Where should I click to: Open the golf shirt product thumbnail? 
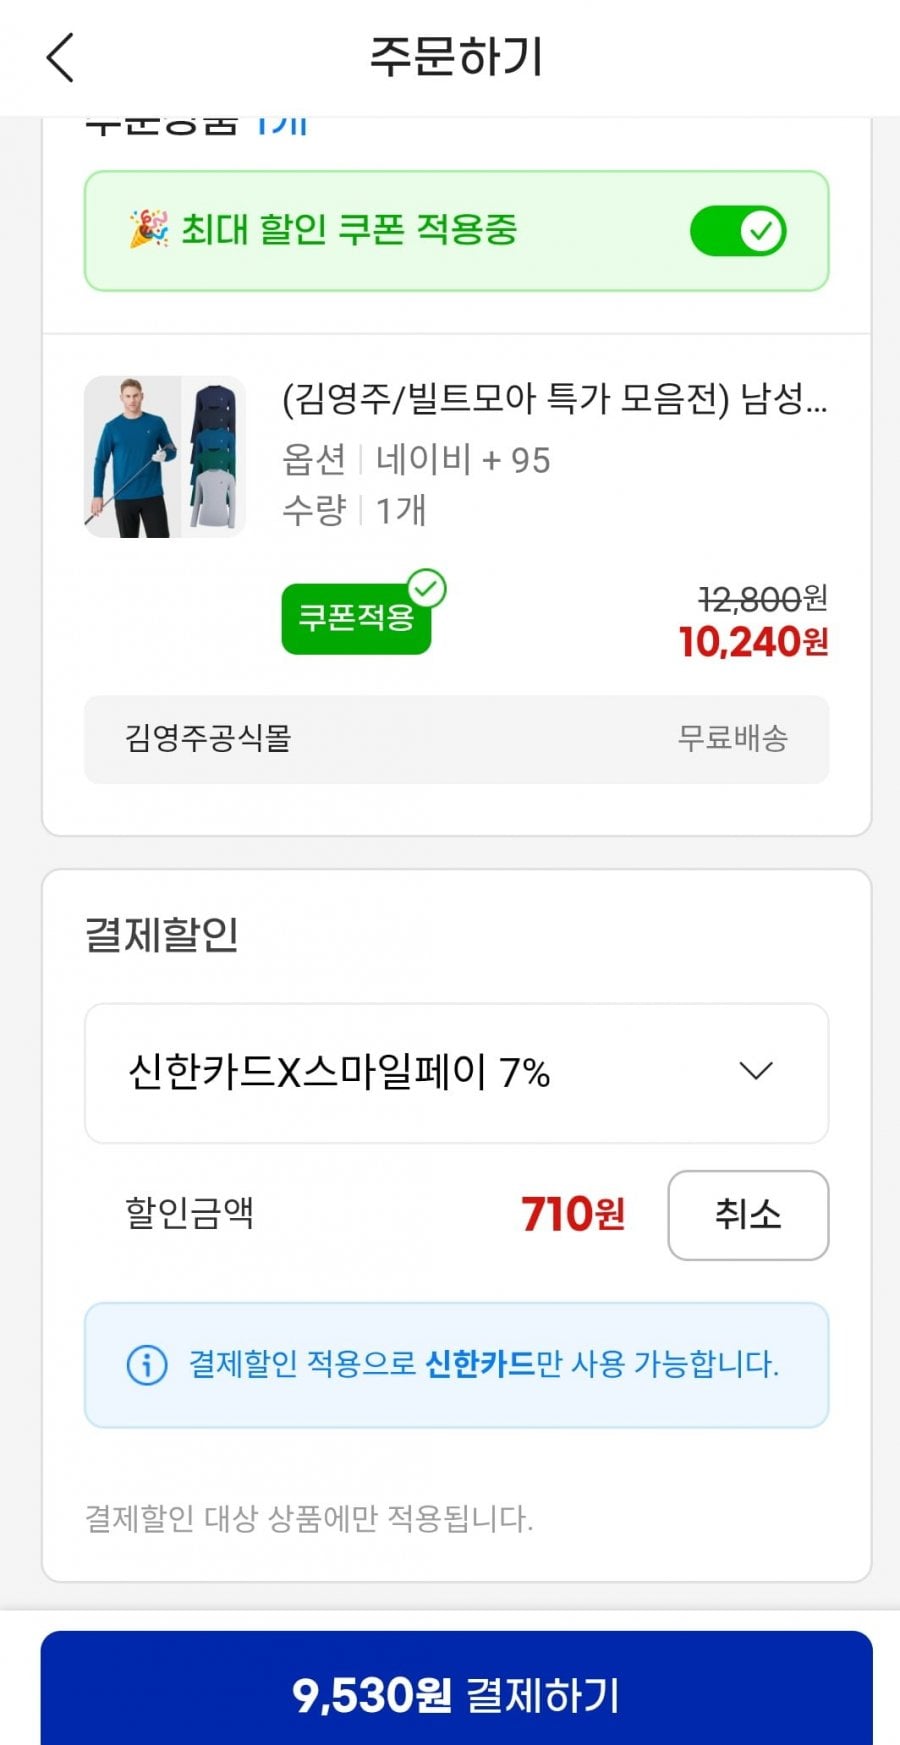[165, 457]
